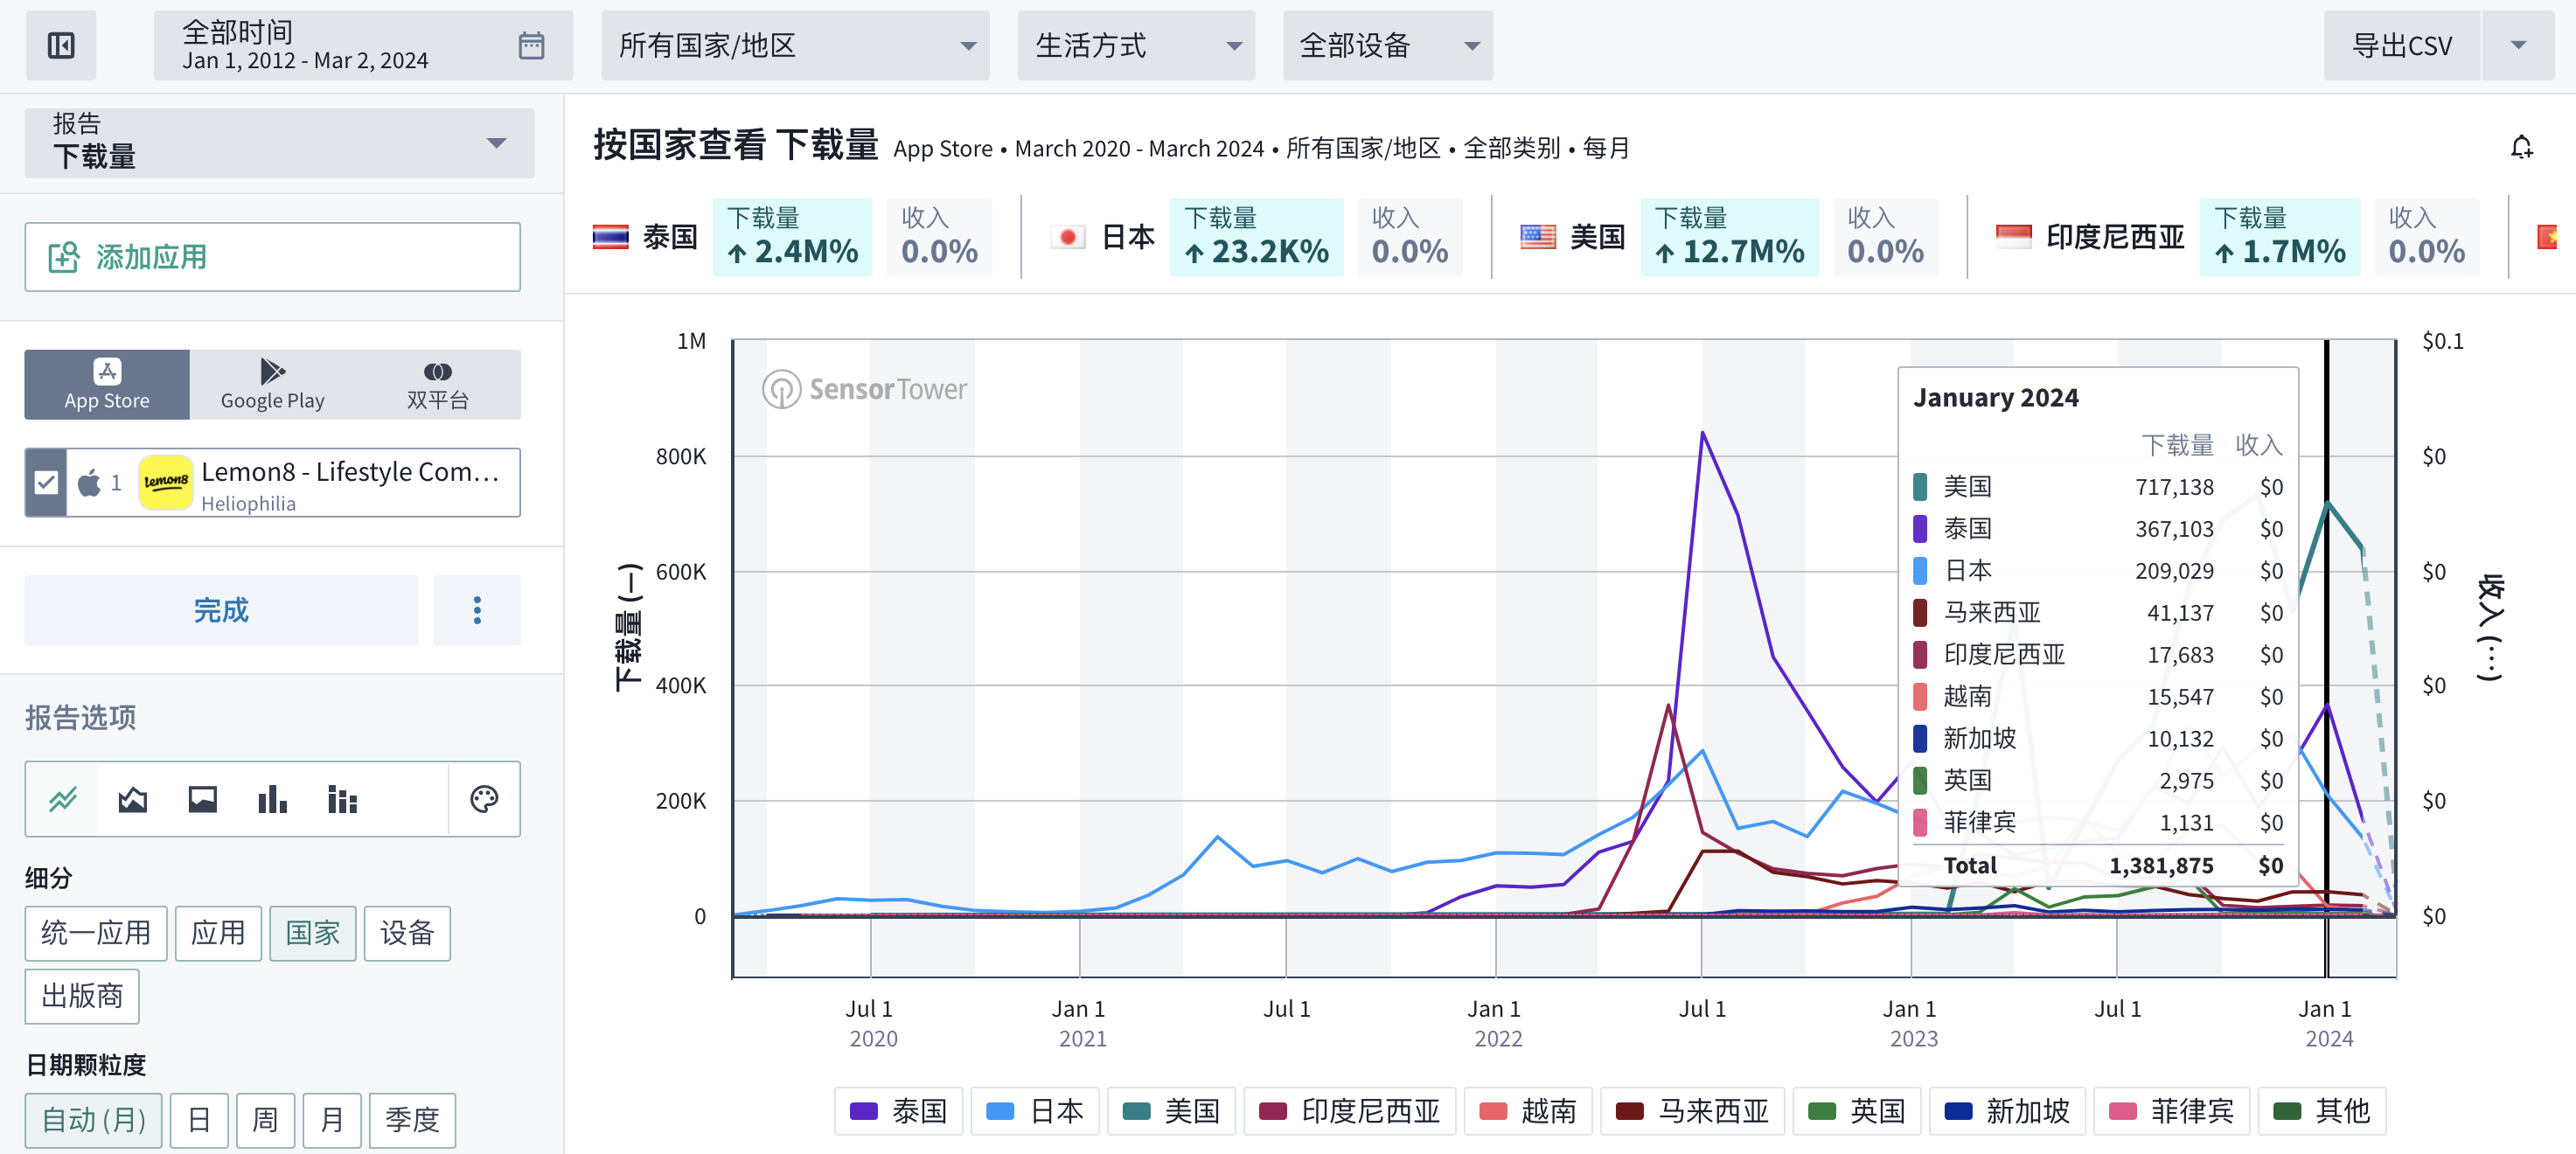
Task: Switch to the 双平台 tab
Action: [x=437, y=384]
